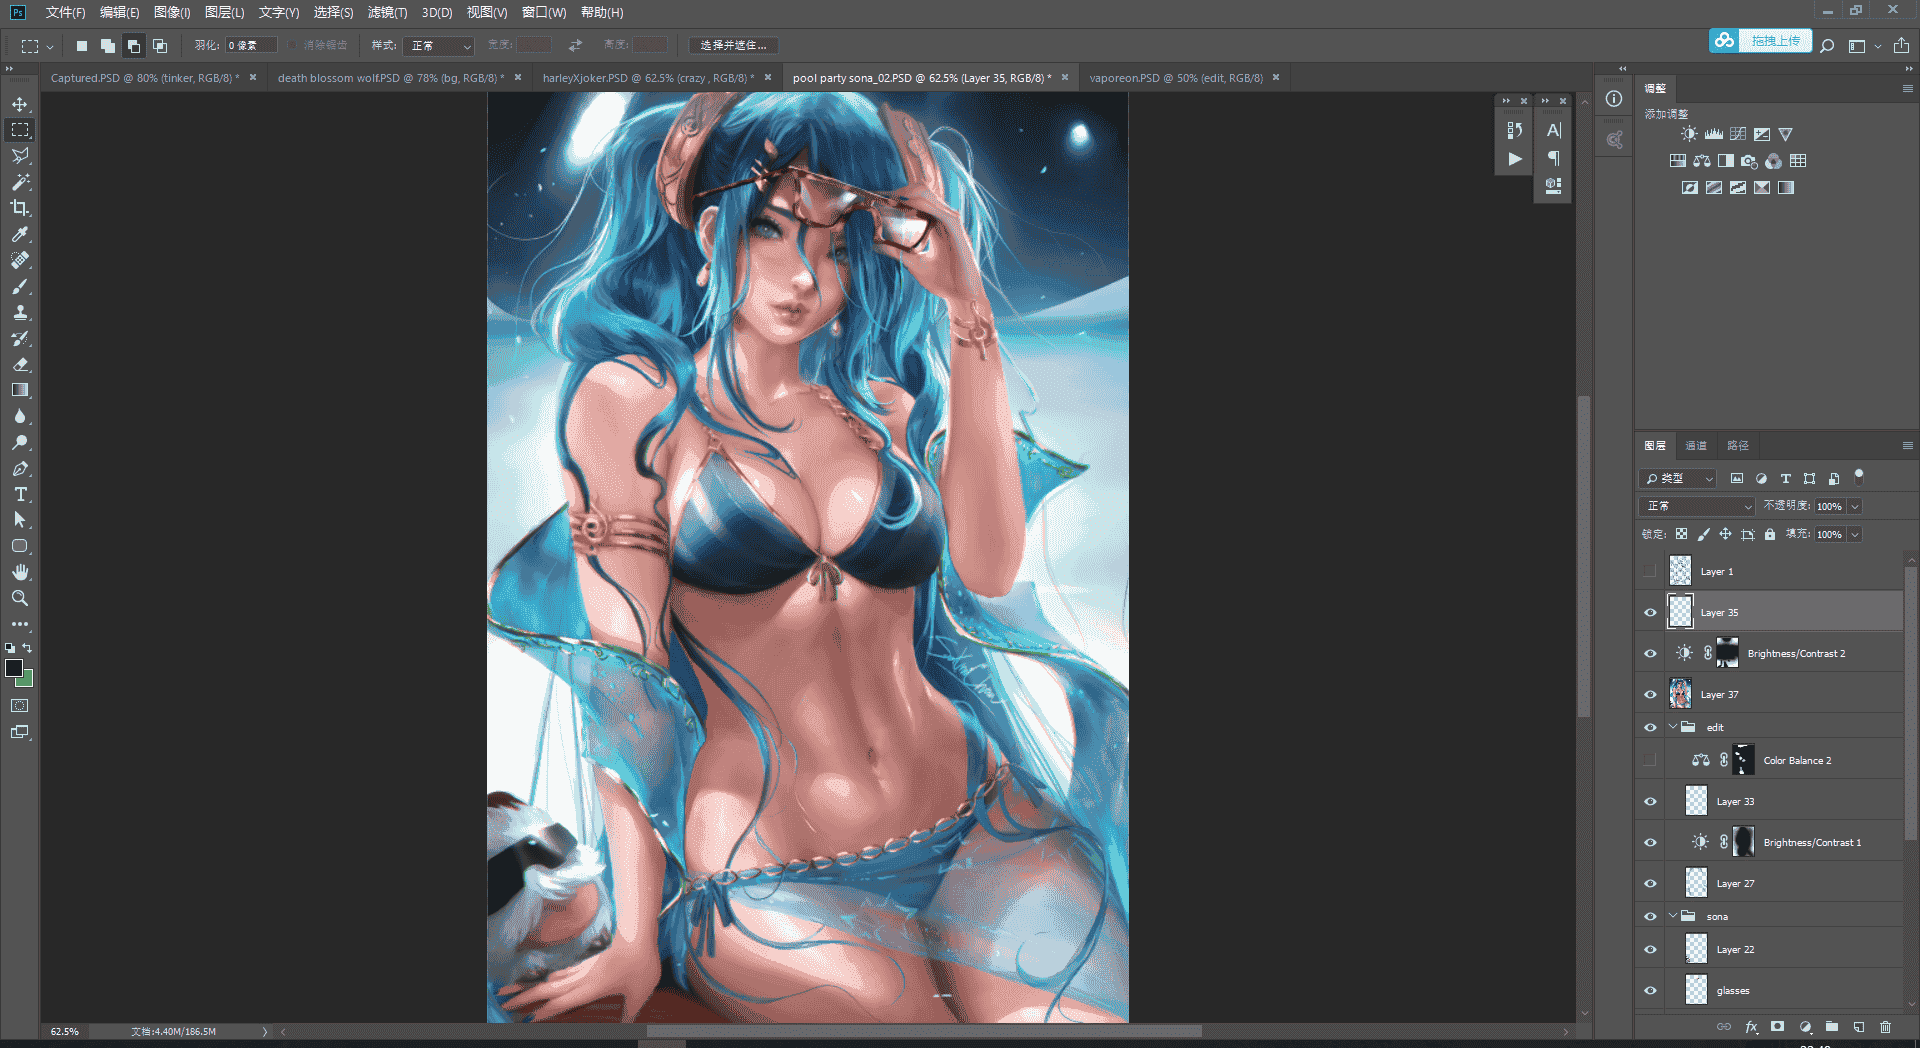1920x1048 pixels.
Task: Open the Image (图像) menu
Action: 172,12
